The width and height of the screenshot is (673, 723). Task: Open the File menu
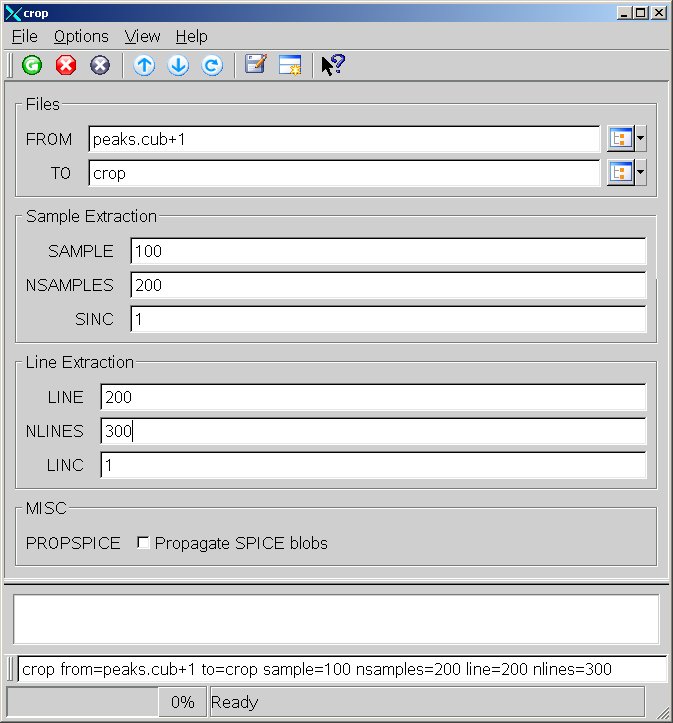click(x=24, y=36)
